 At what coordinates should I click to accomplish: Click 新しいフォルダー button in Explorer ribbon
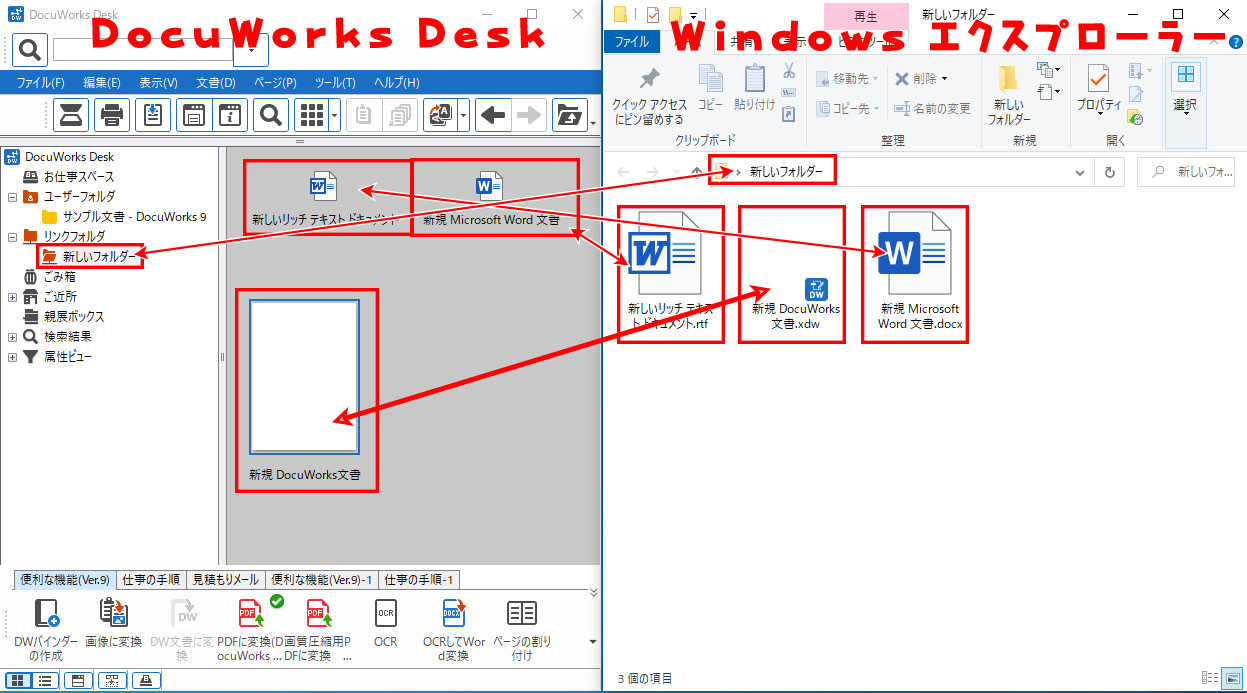(x=1009, y=95)
